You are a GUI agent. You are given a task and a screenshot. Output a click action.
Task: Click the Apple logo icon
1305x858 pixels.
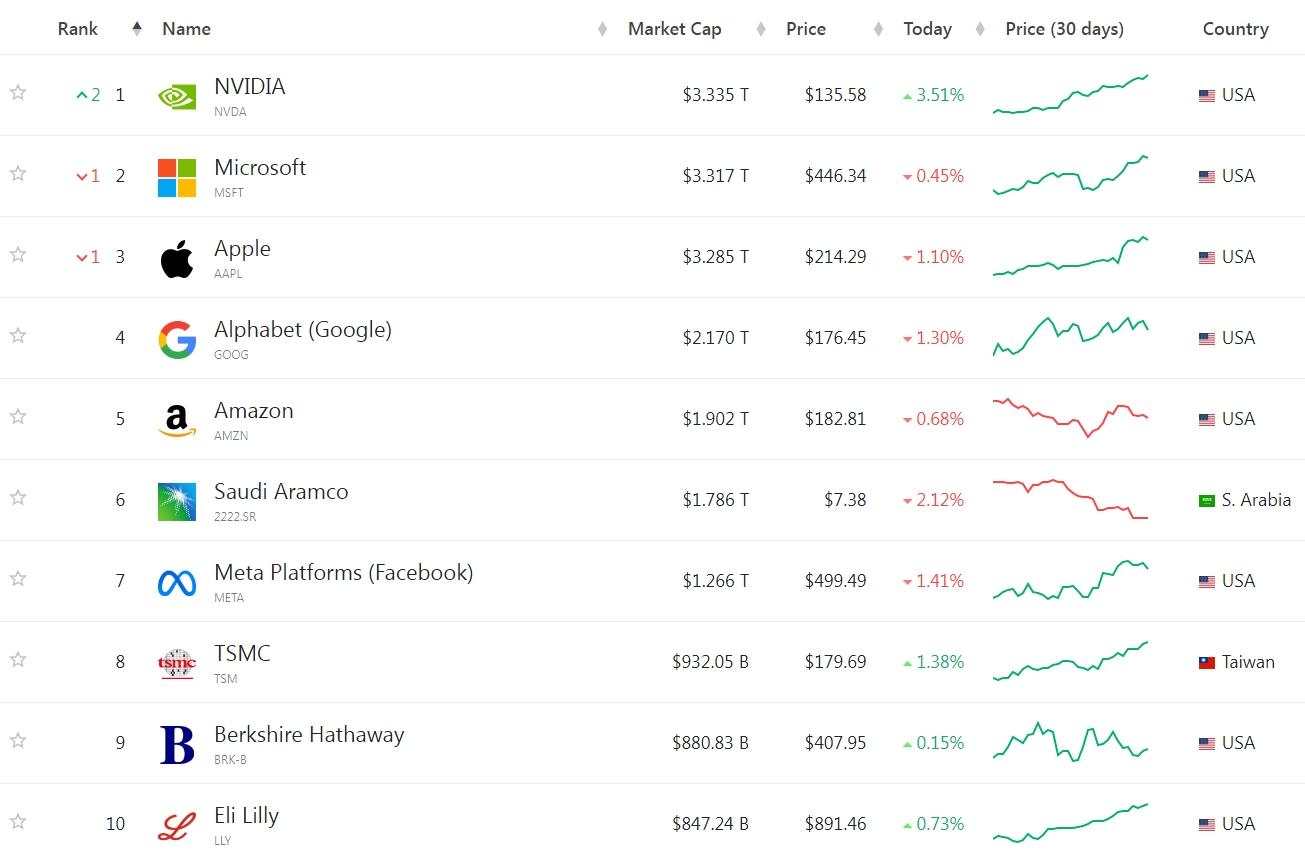(x=177, y=259)
